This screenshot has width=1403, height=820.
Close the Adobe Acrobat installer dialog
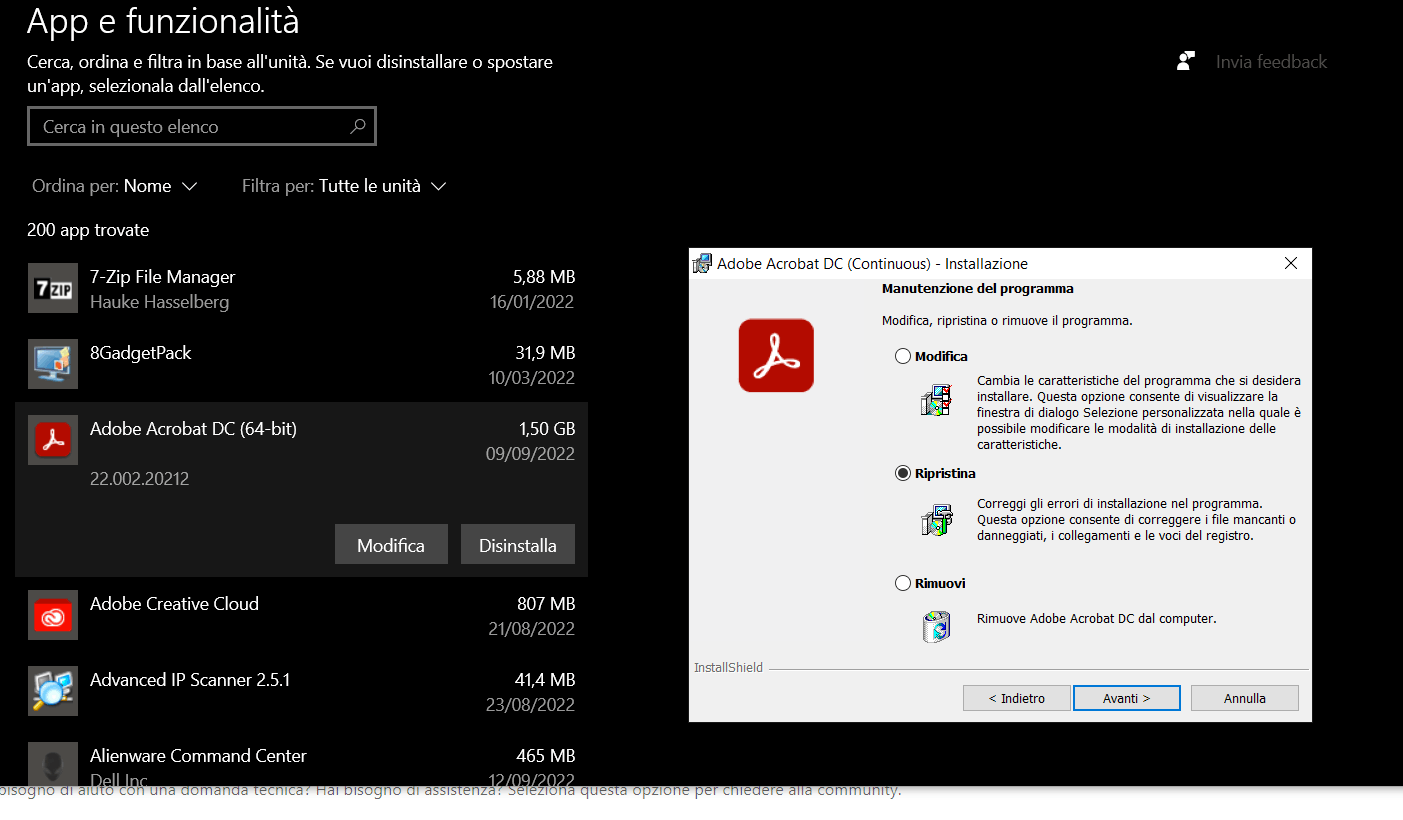coord(1291,263)
